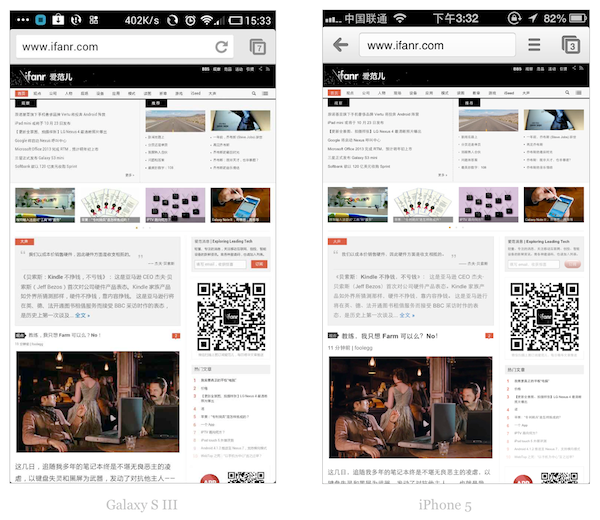Select the red home tab on Galaxy page
Image resolution: width=600 pixels, height=520 pixels.
coord(20,92)
